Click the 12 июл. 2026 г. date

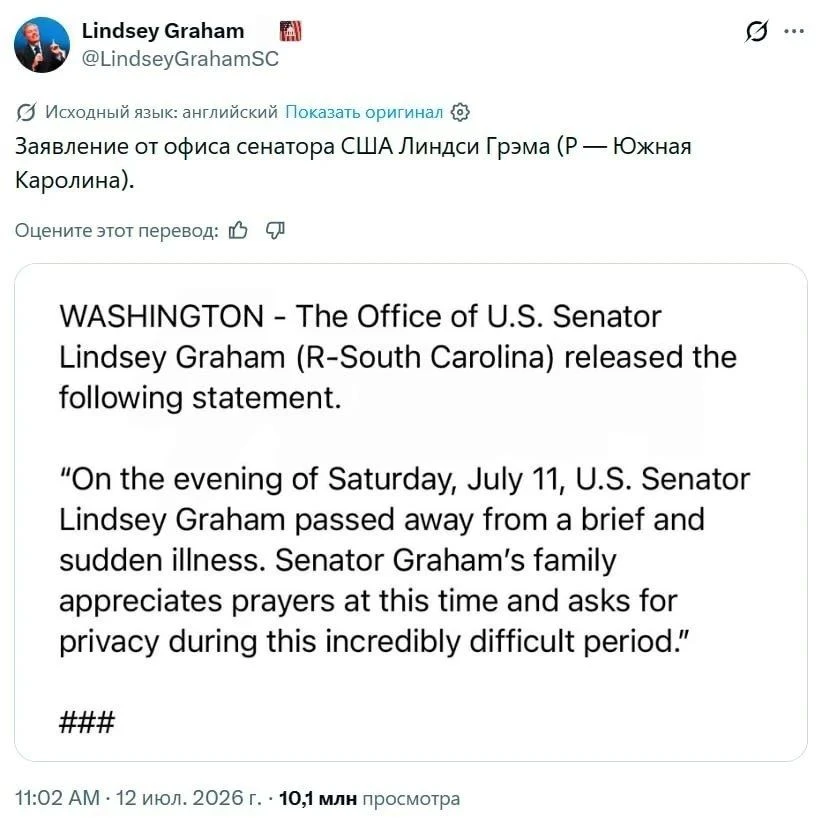(x=188, y=798)
